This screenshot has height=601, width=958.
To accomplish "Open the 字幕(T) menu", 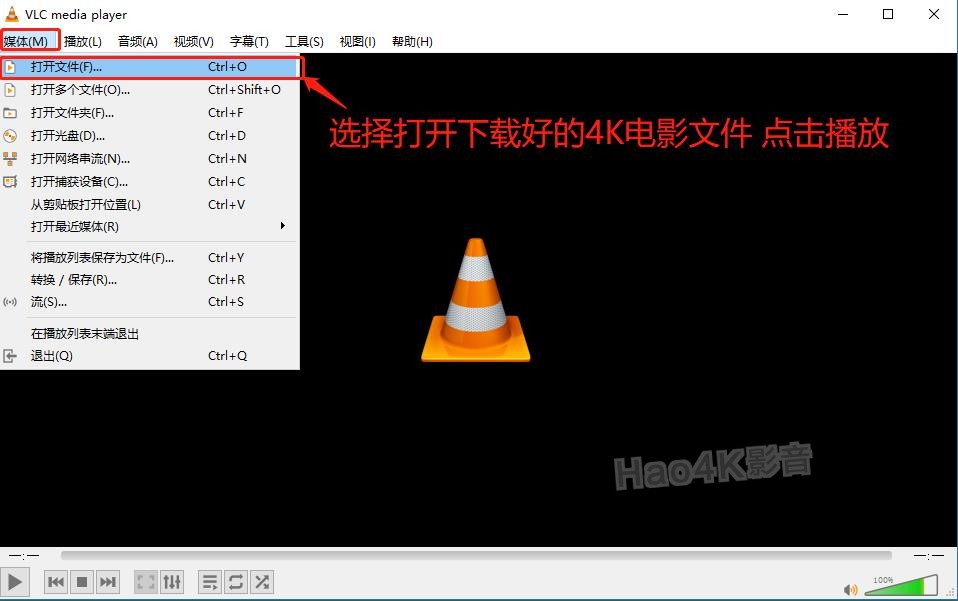I will pyautogui.click(x=249, y=42).
